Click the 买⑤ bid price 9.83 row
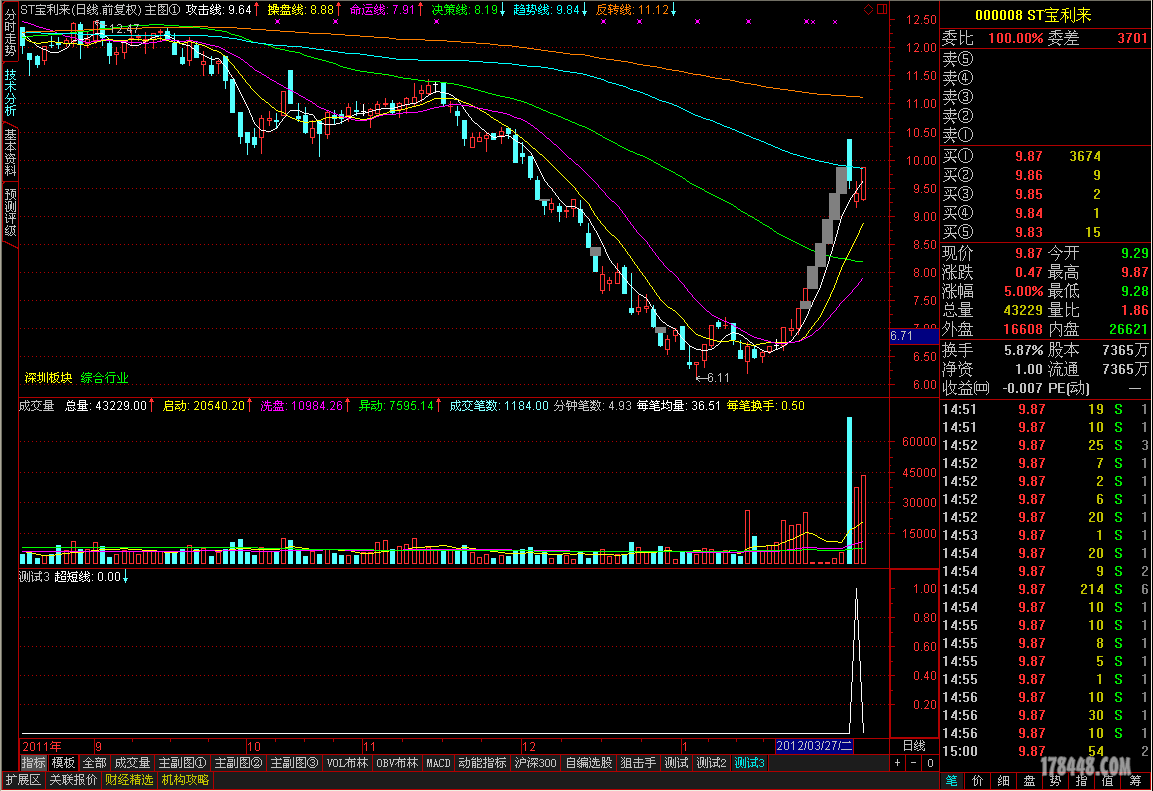Screen dimensions: 1153x791 coord(1046,232)
